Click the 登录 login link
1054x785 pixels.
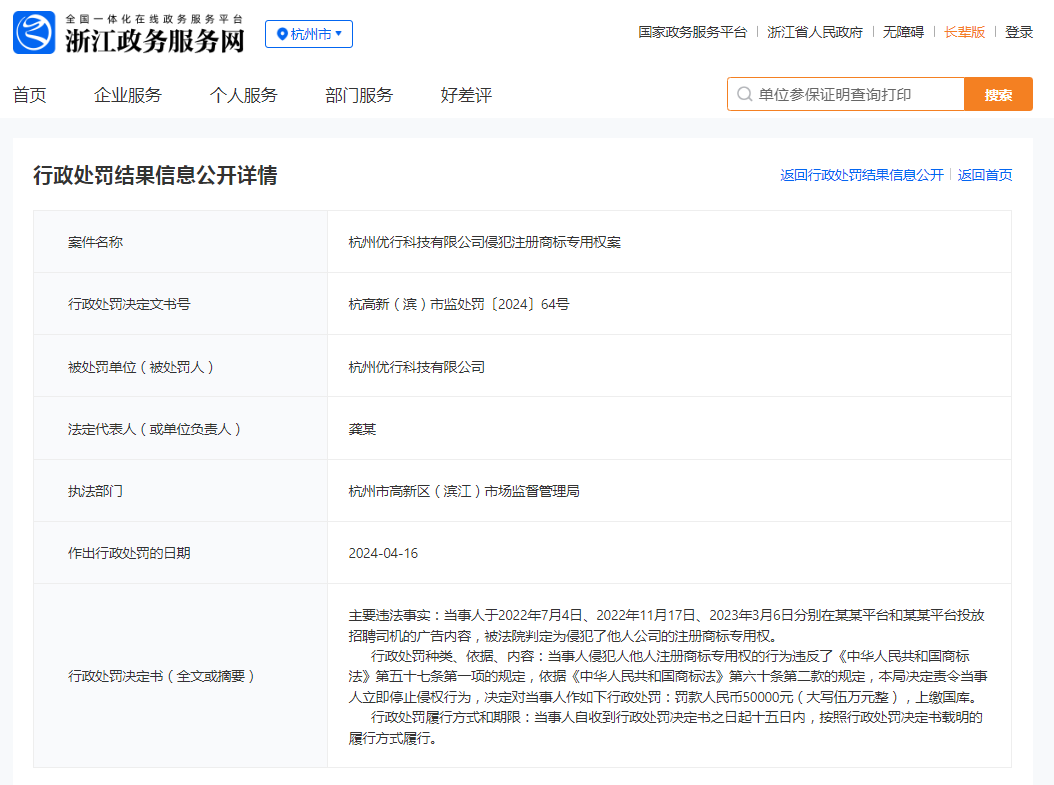coord(1019,32)
